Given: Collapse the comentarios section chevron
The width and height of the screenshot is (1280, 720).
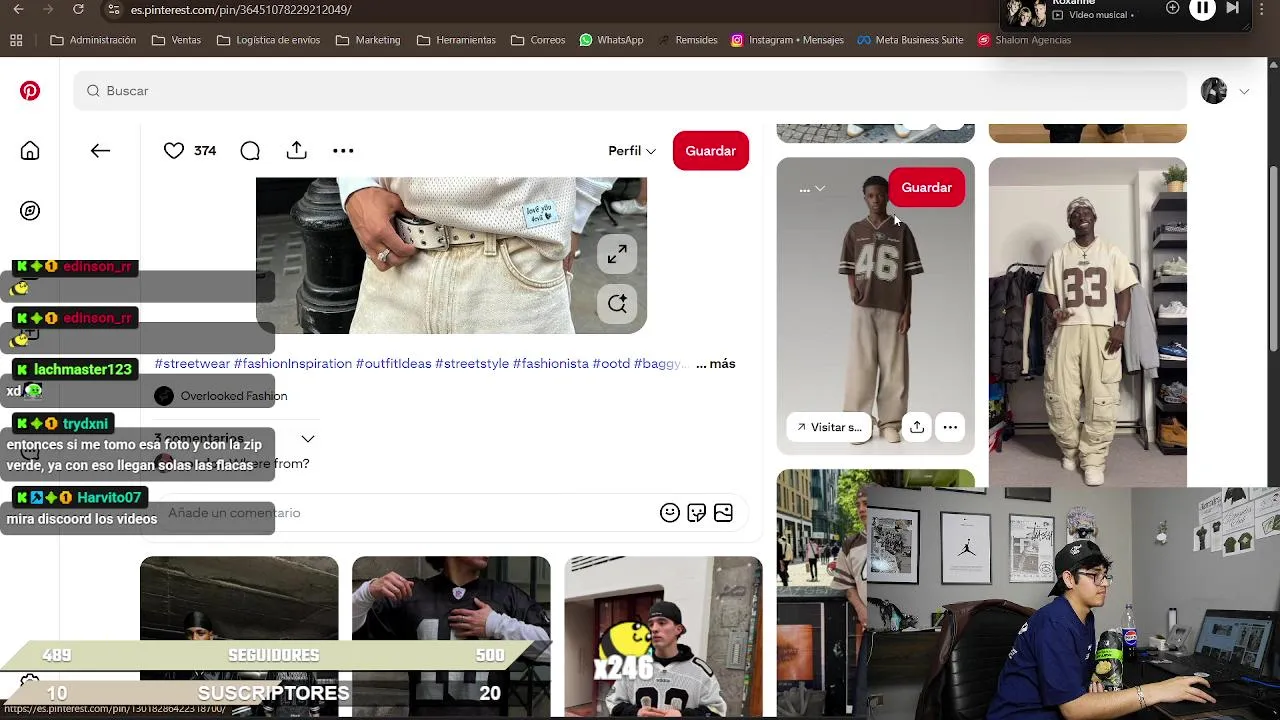Looking at the screenshot, I should coord(308,439).
